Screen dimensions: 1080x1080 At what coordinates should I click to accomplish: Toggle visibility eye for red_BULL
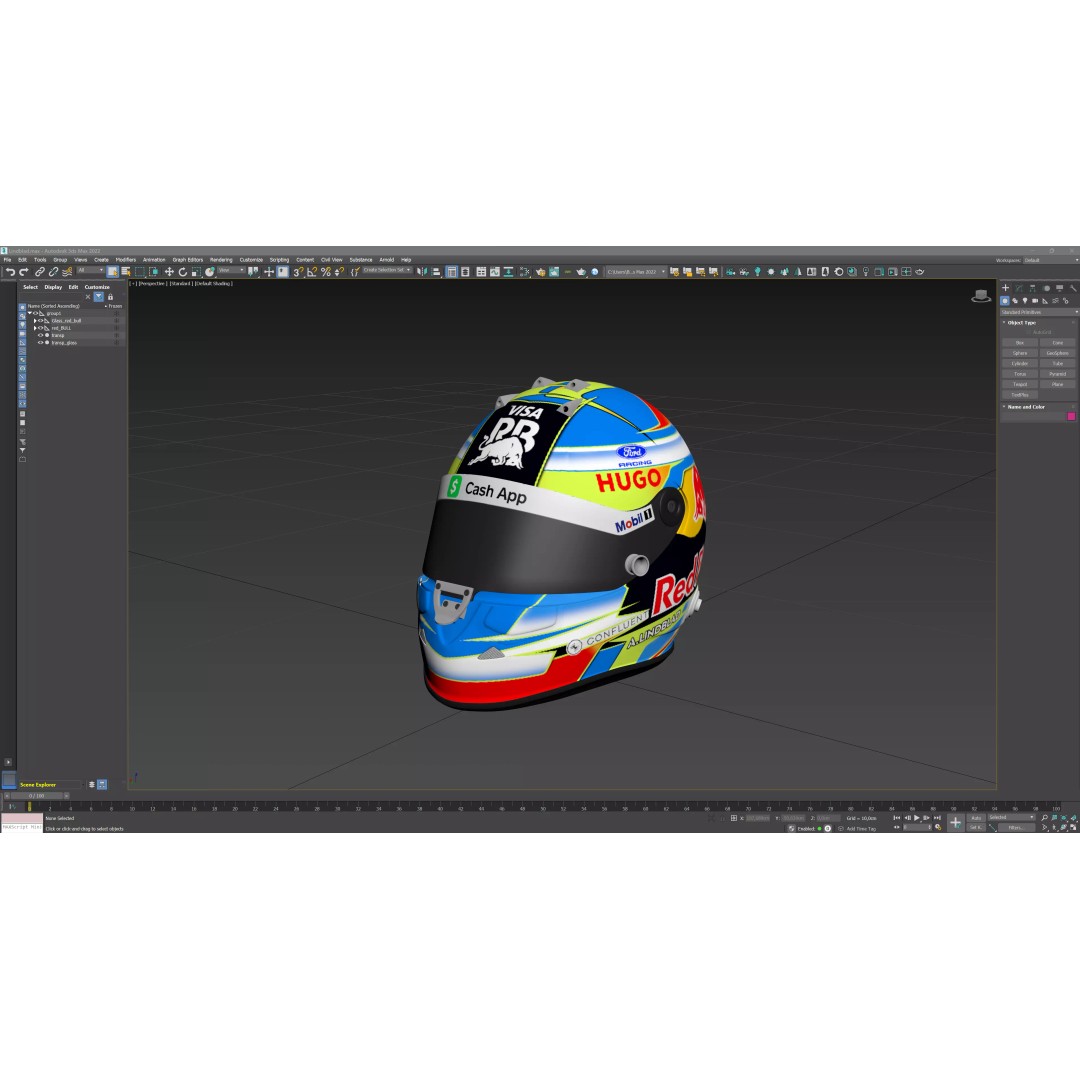point(41,328)
